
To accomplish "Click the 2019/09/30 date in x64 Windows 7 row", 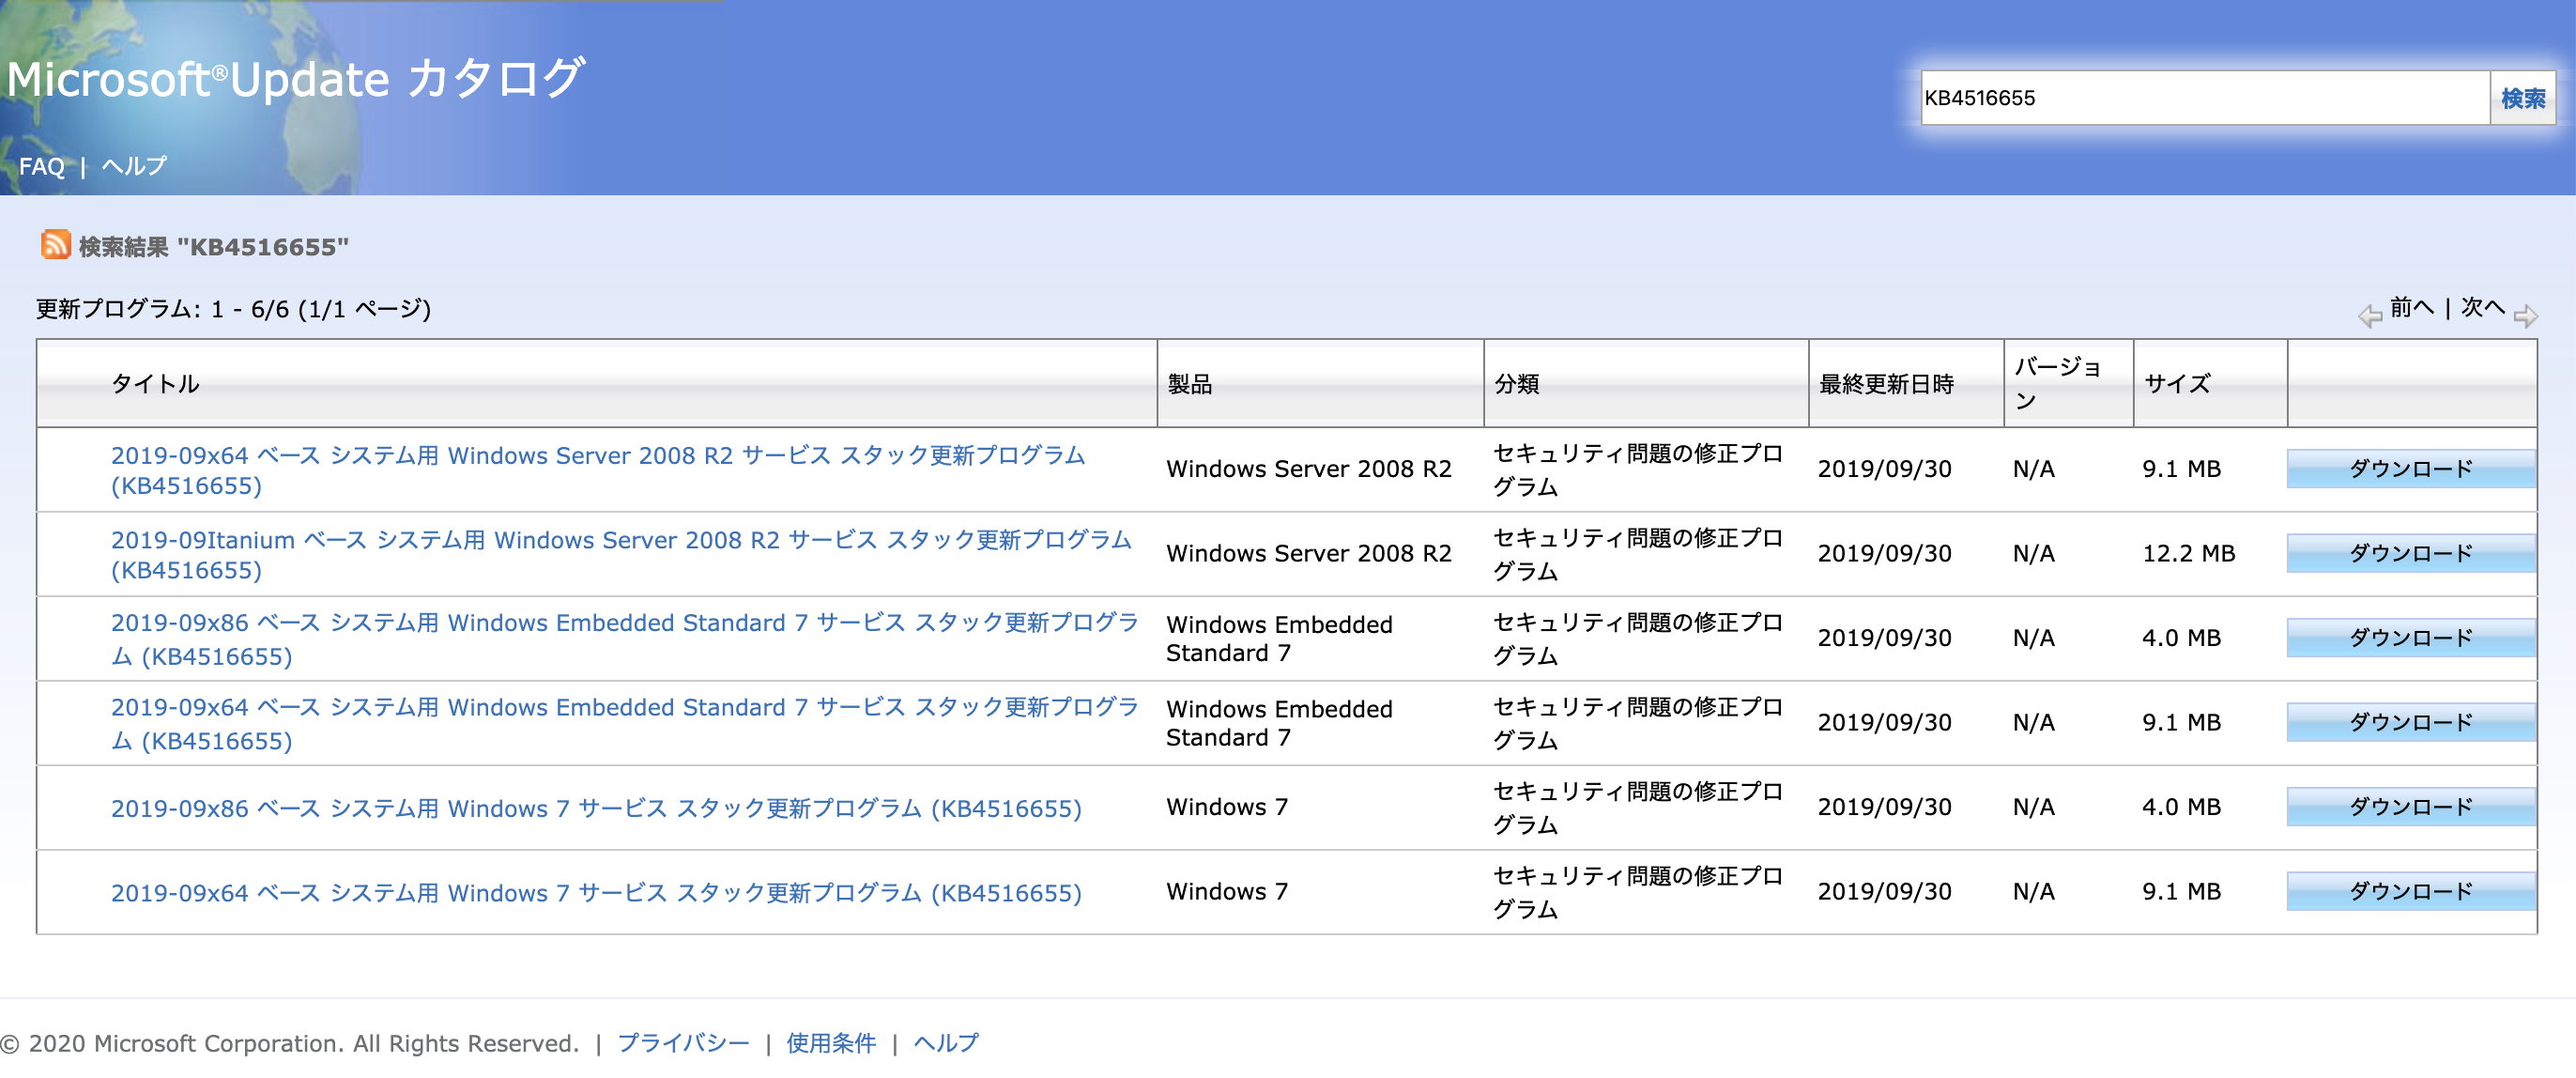I will click(1884, 891).
